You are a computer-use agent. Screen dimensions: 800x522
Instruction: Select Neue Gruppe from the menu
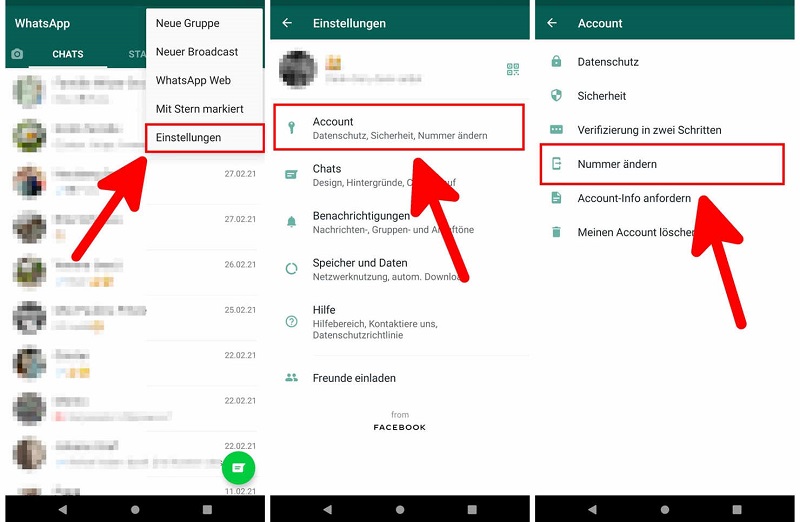205,23
